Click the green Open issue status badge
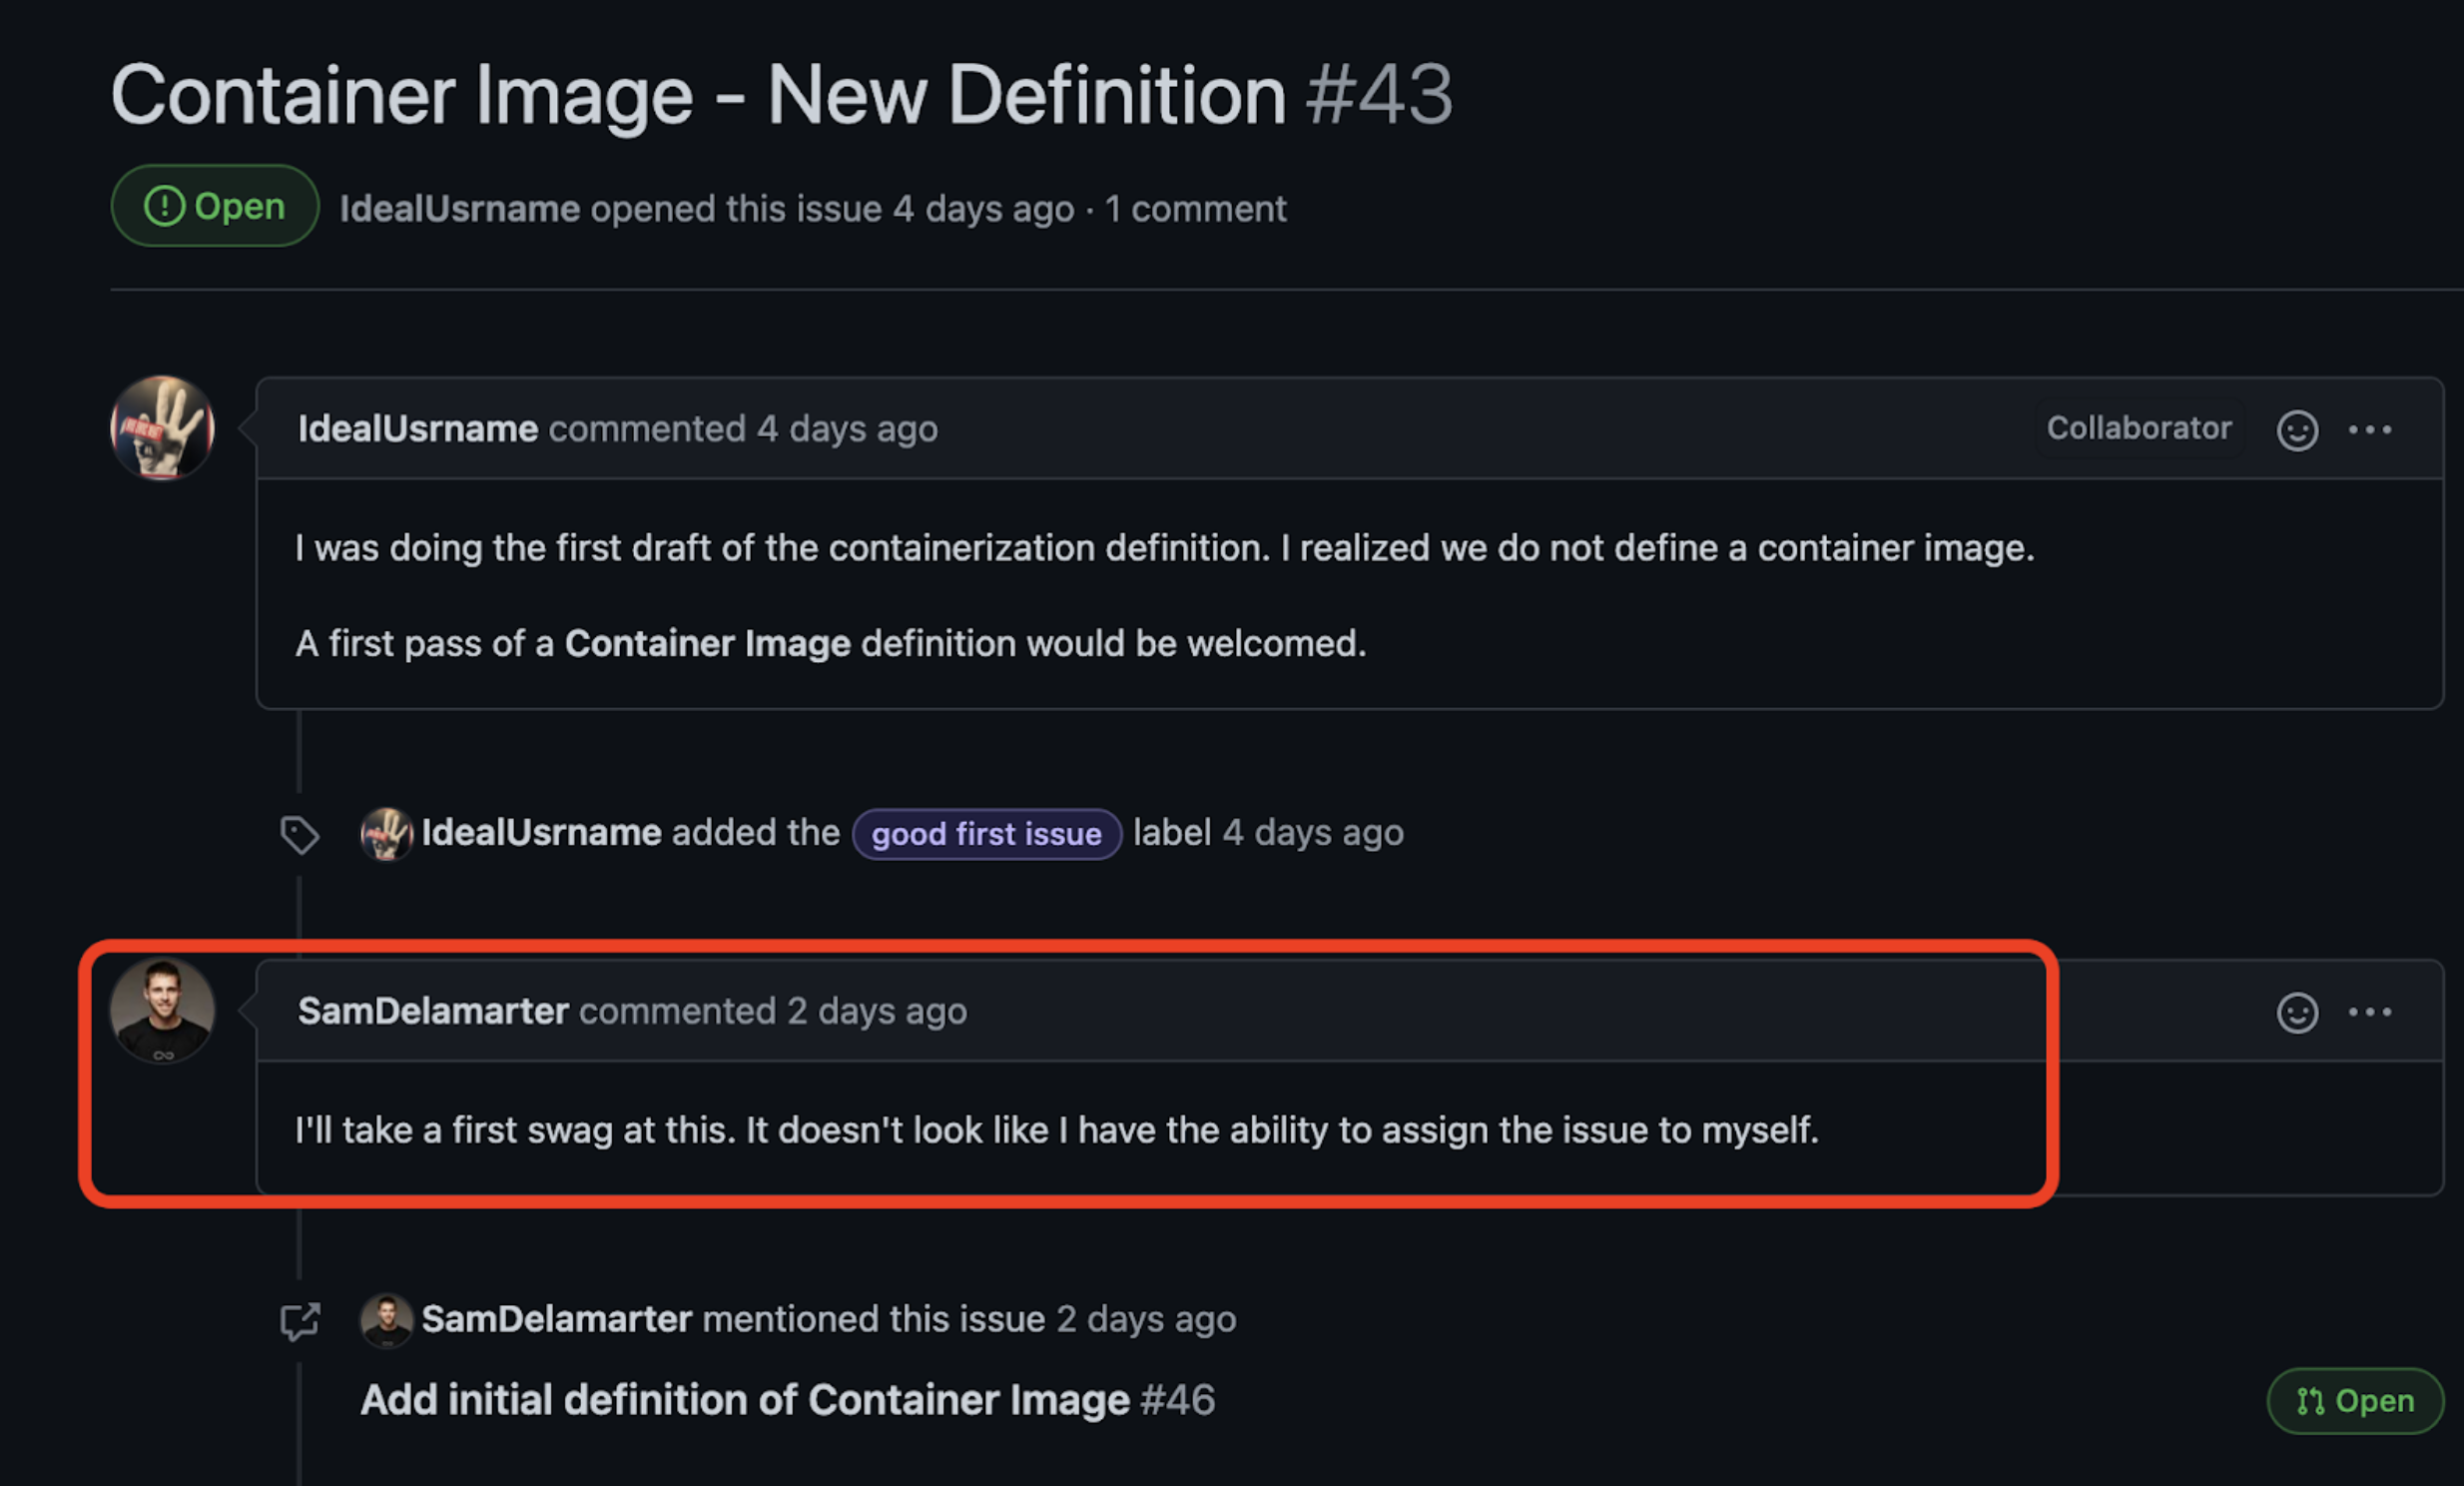Image resolution: width=2464 pixels, height=1486 pixels. pos(215,206)
